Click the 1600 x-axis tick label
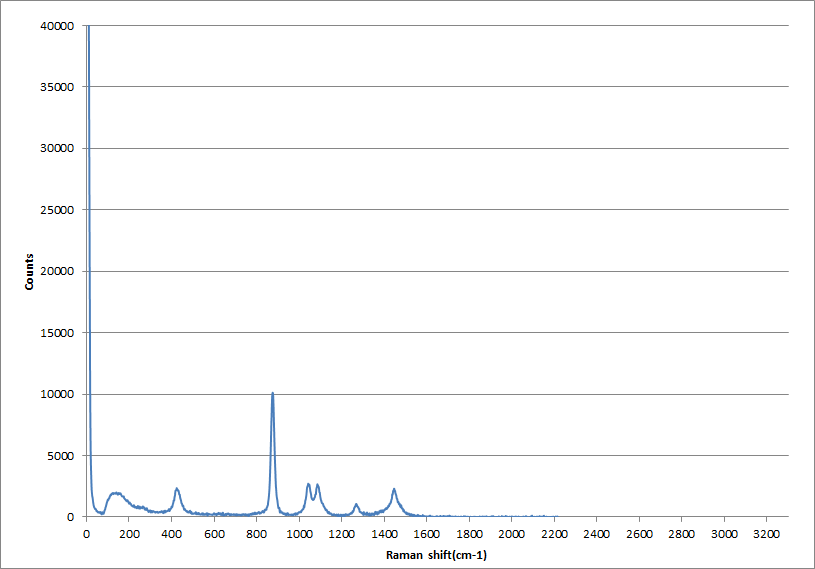 pyautogui.click(x=426, y=533)
